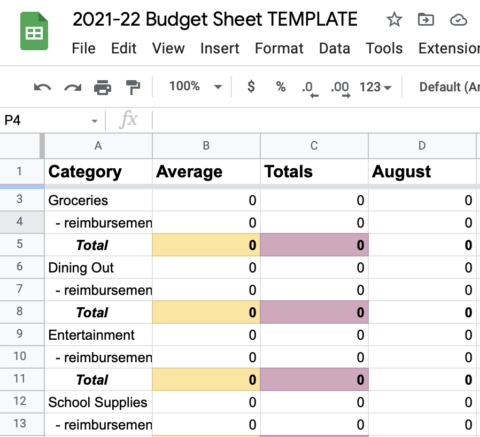Open the Format menu
This screenshot has width=480, height=437.
(279, 49)
